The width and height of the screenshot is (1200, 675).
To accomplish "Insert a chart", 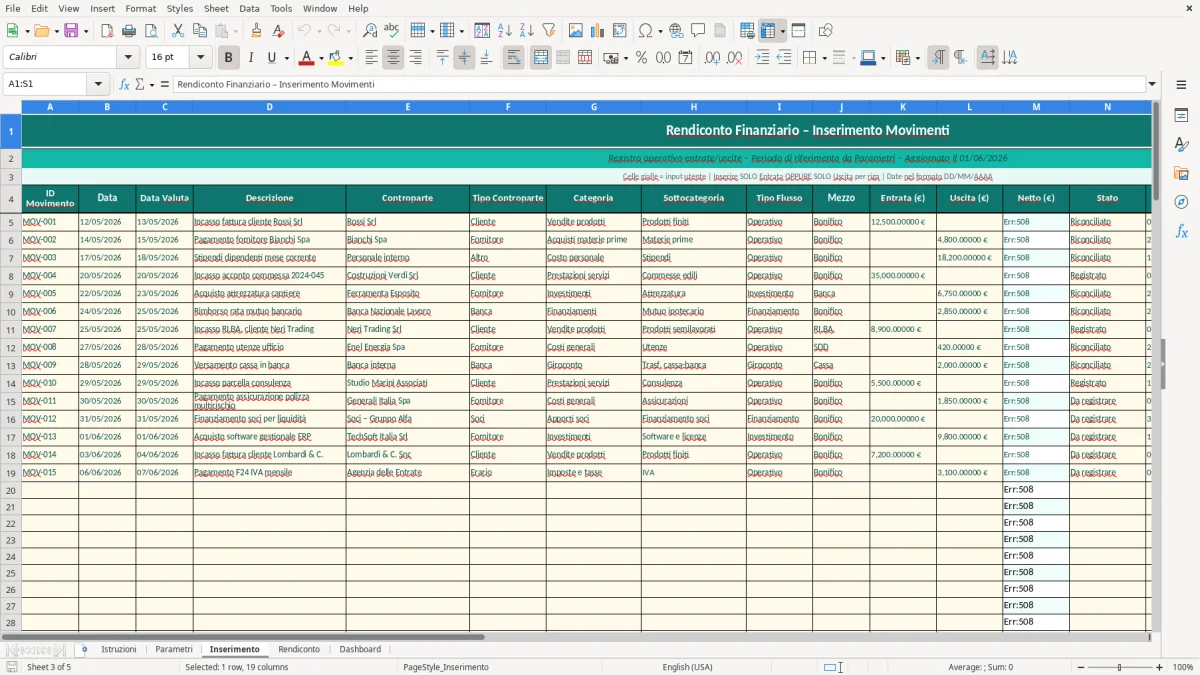I will (598, 31).
